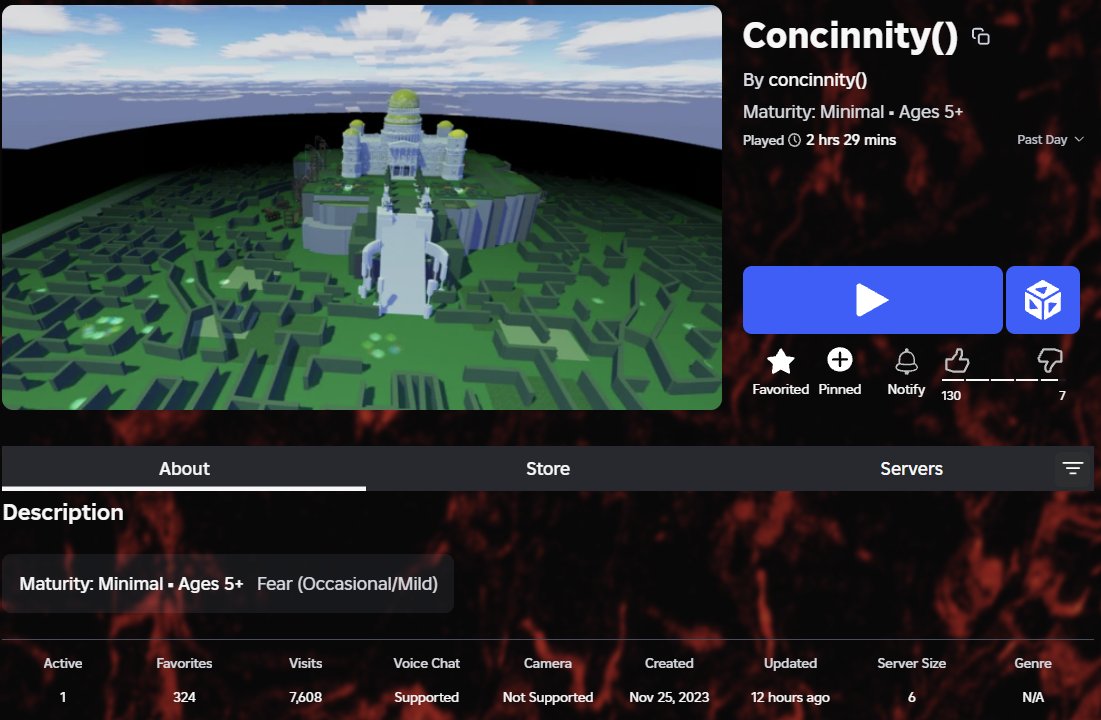
Task: Toggle the Favorited star
Action: click(780, 361)
